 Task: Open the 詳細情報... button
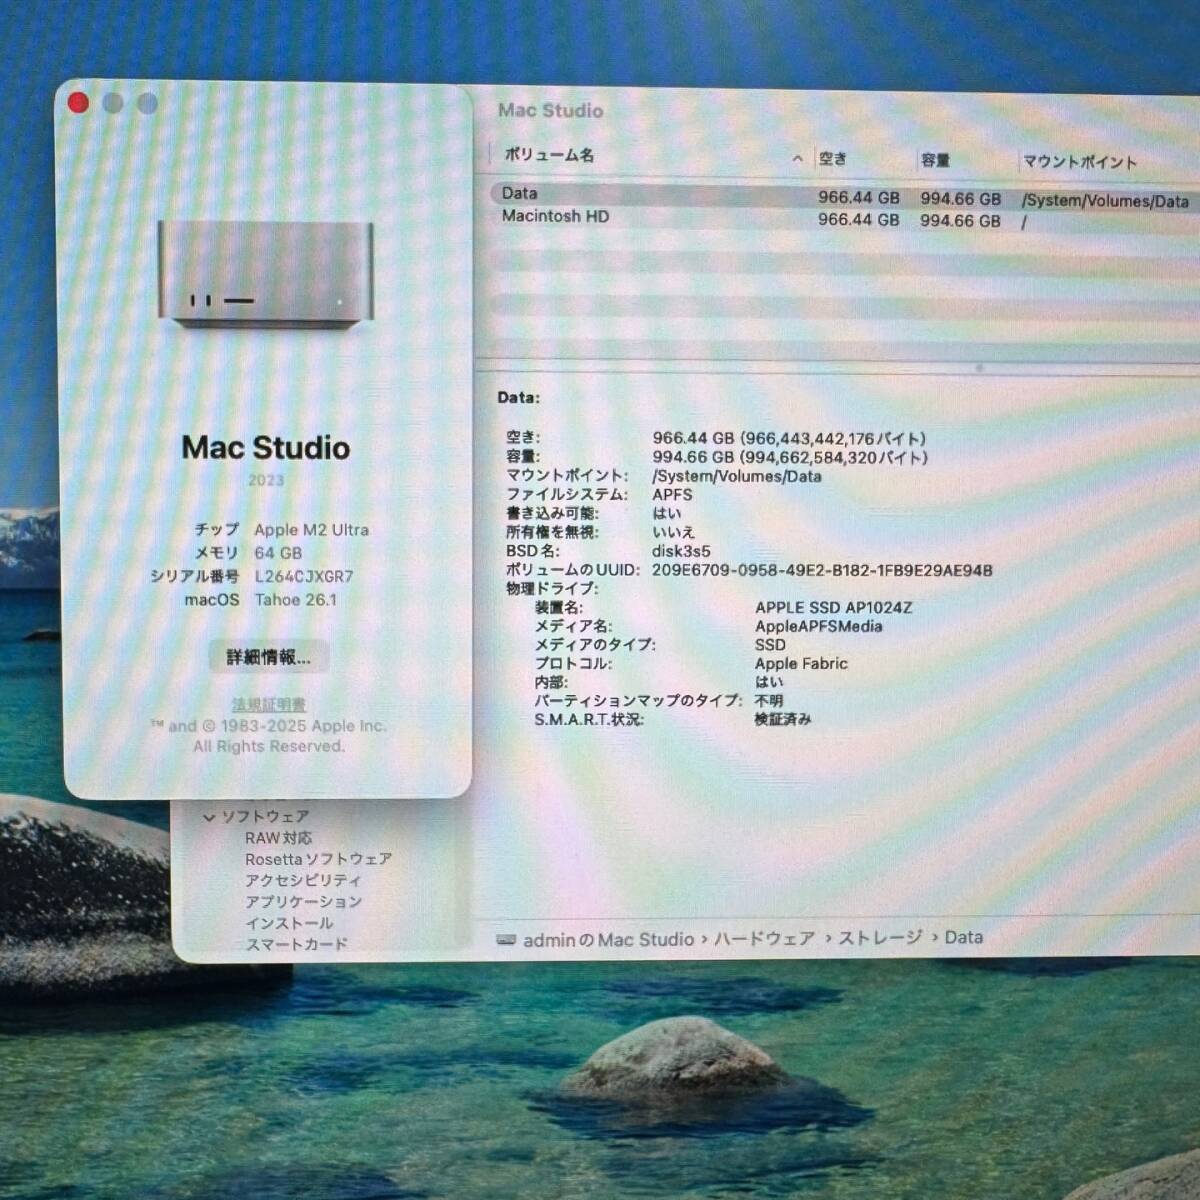(268, 657)
